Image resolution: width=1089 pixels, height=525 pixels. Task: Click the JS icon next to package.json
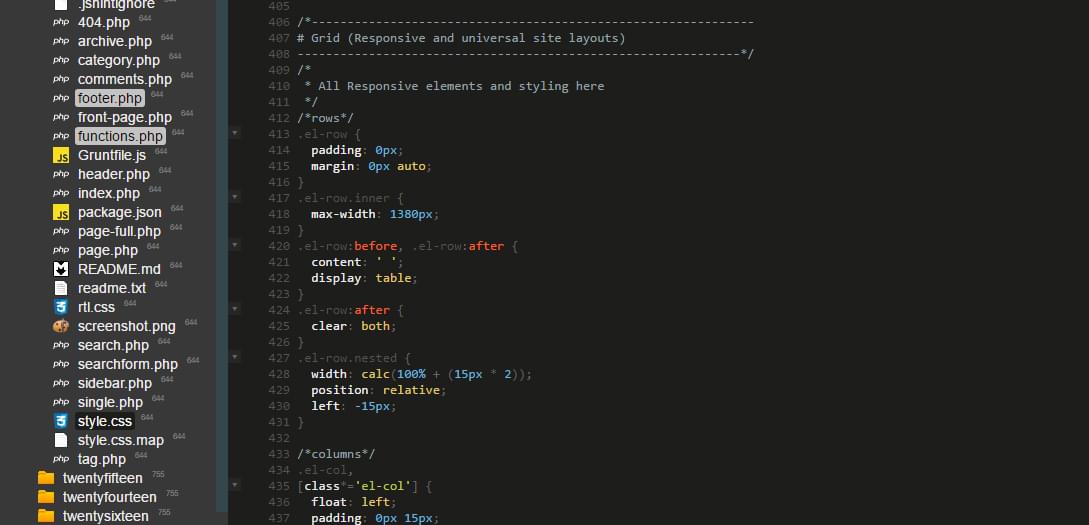pos(60,212)
